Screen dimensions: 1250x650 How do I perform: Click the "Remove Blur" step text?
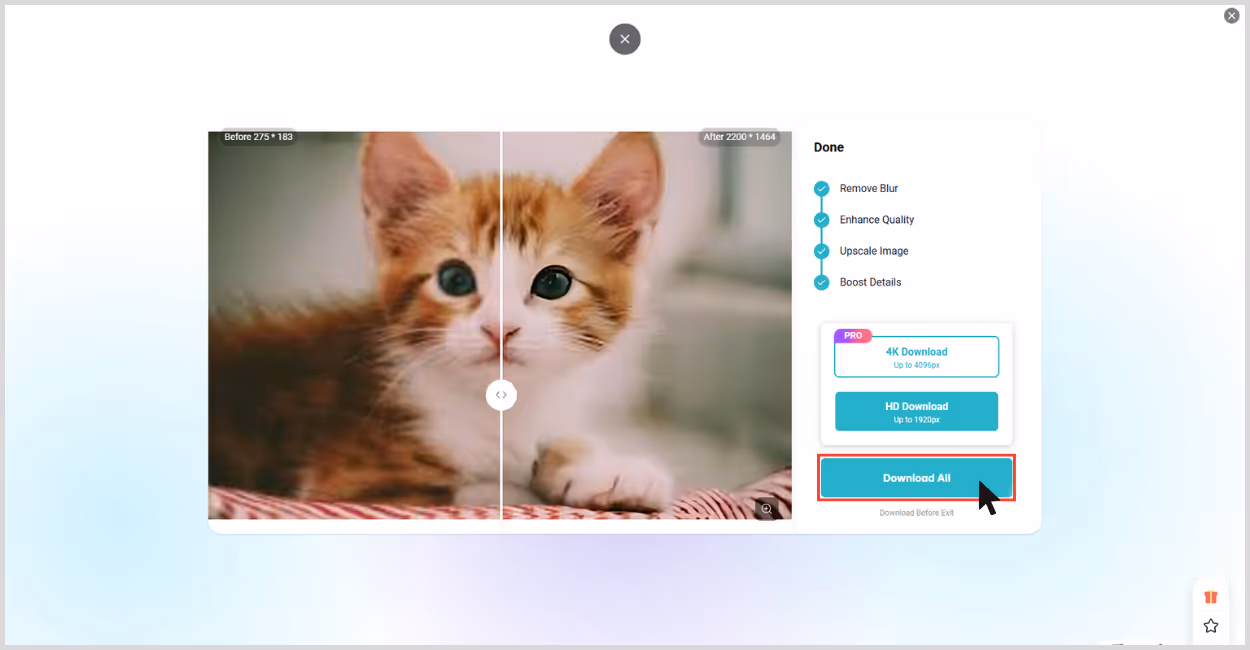869,188
